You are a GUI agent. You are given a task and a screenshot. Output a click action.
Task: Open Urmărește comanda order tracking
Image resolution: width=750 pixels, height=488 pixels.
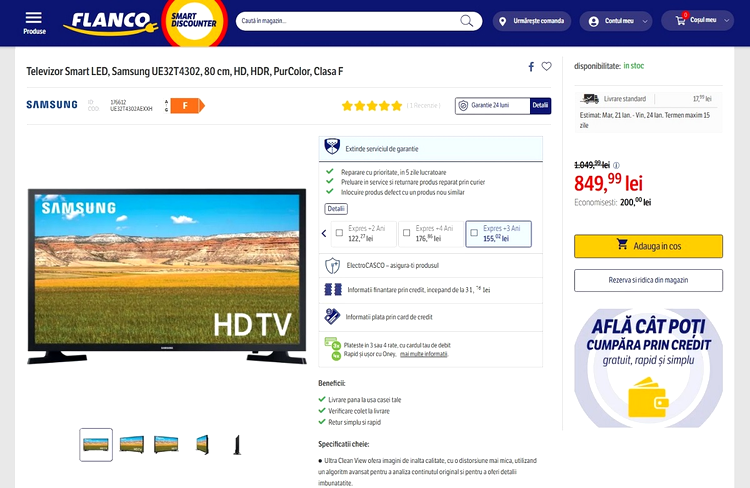coord(532,21)
